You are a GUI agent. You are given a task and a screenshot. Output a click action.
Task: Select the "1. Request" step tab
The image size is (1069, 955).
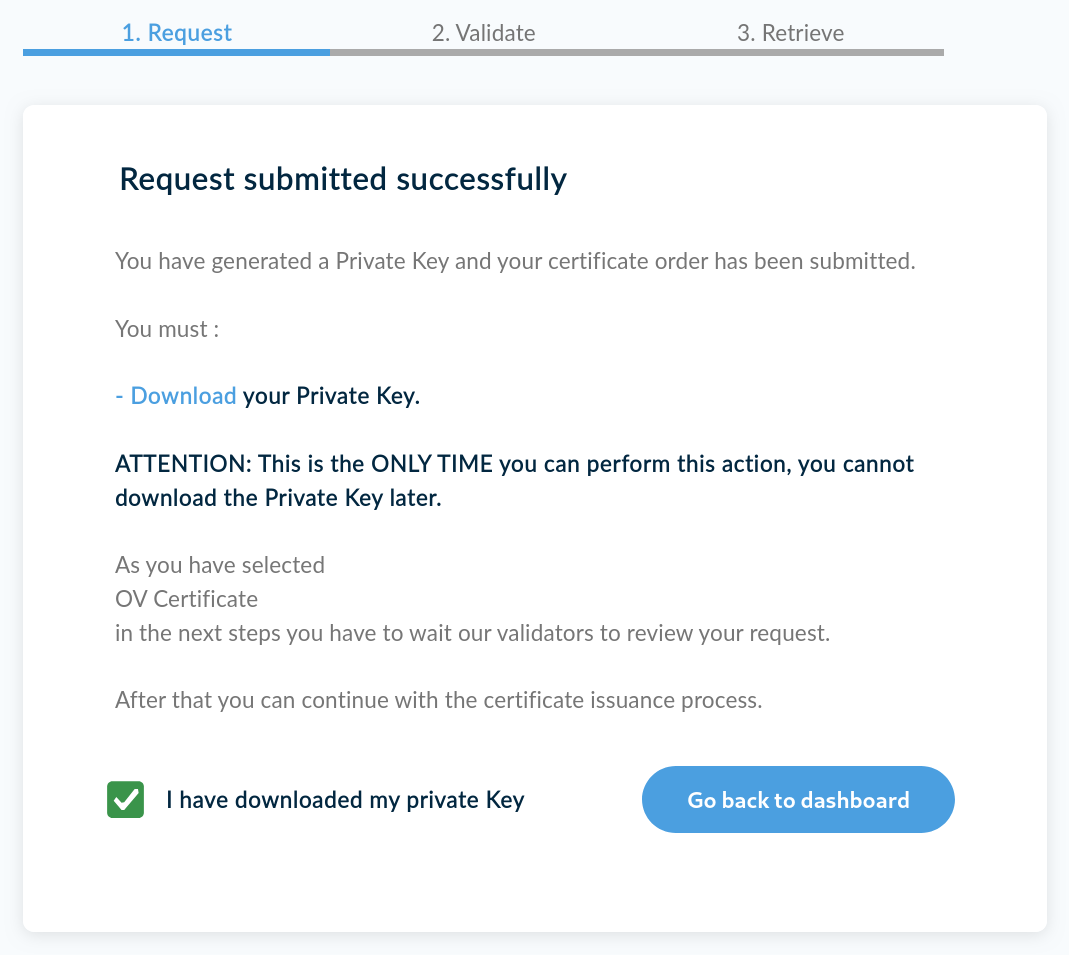click(x=176, y=32)
